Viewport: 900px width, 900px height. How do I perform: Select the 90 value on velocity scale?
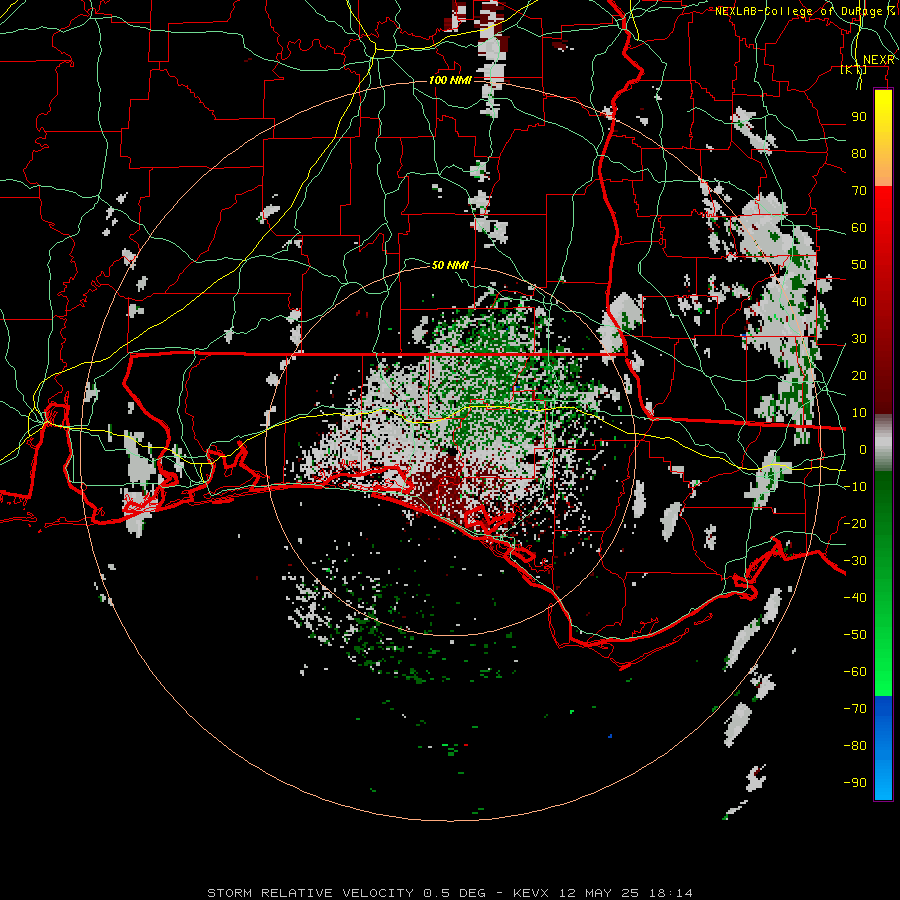pos(859,117)
